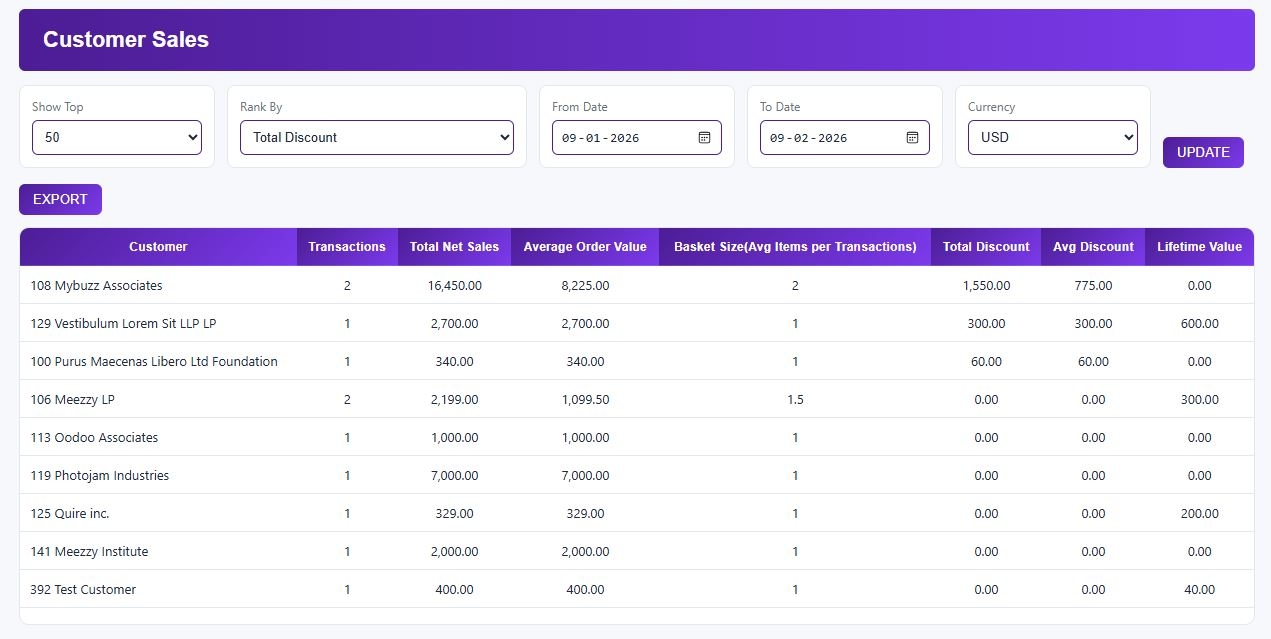The width and height of the screenshot is (1271, 639).
Task: Open the Show Top dropdown
Action: (x=116, y=137)
